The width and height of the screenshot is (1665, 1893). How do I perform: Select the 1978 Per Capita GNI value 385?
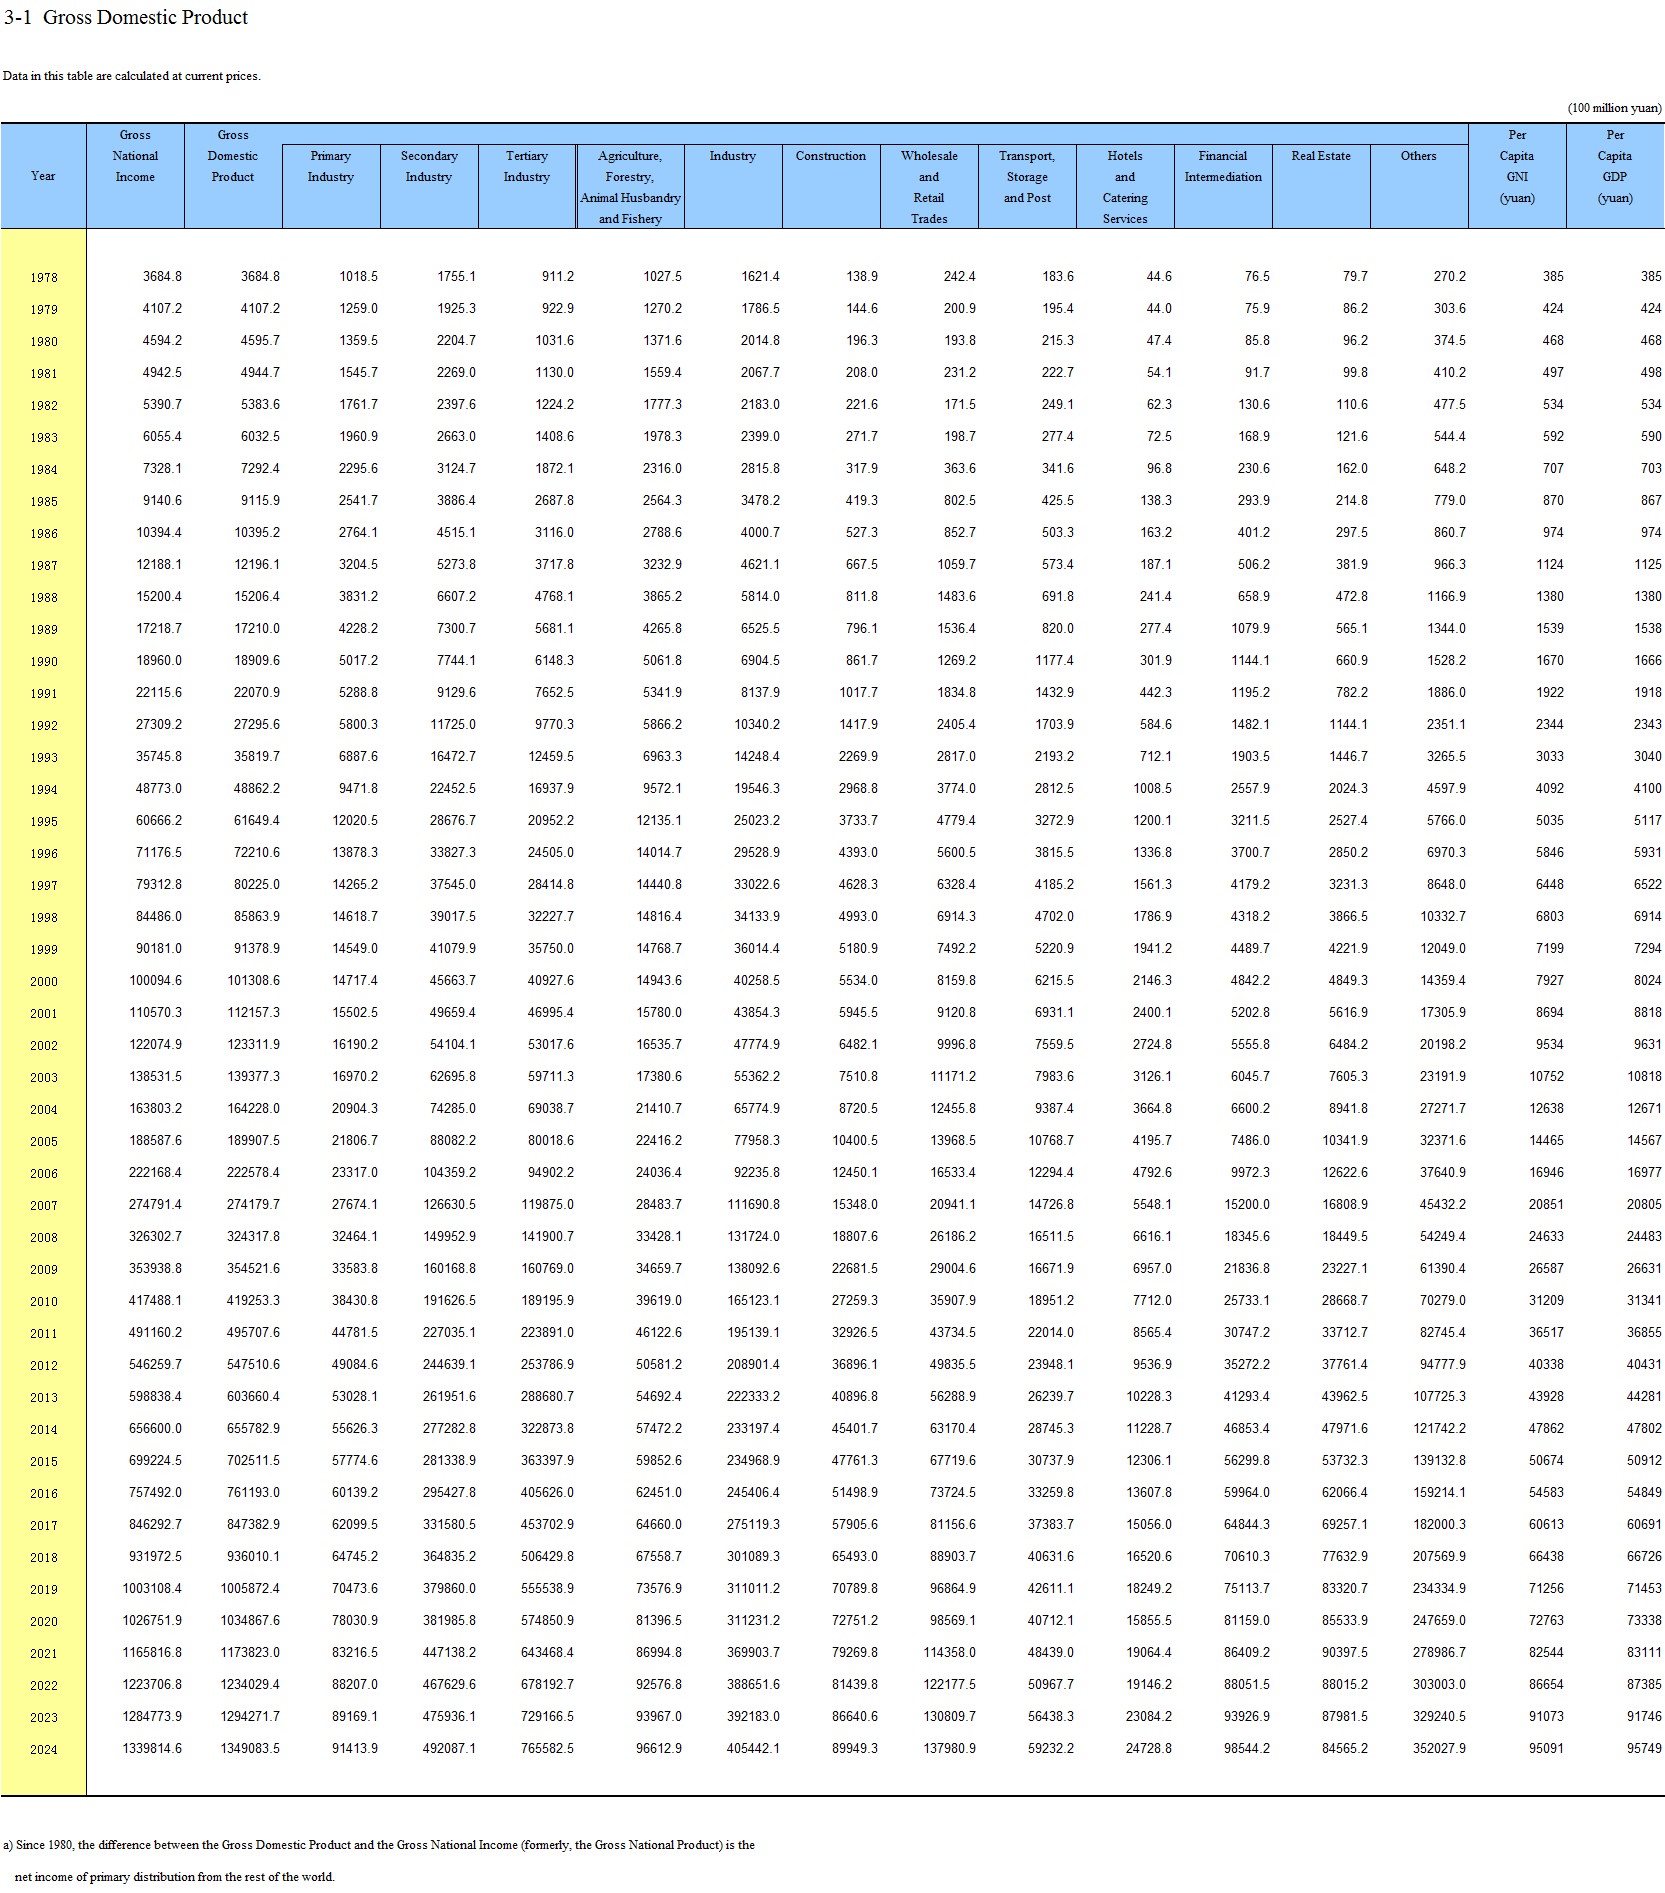click(1552, 277)
